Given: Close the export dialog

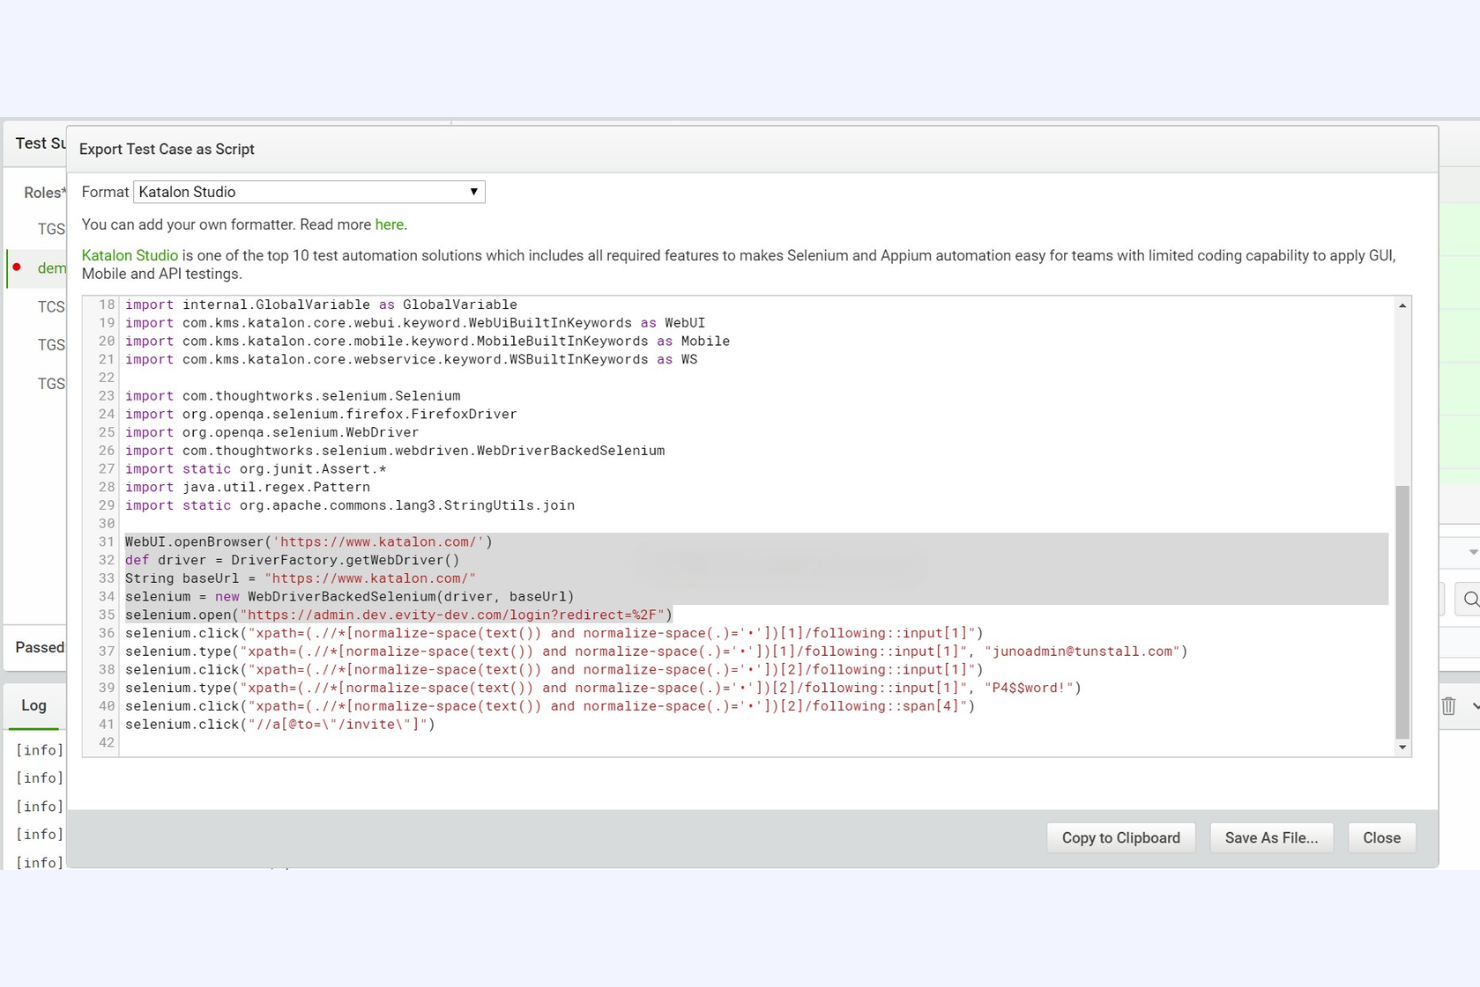Looking at the screenshot, I should coord(1381,838).
